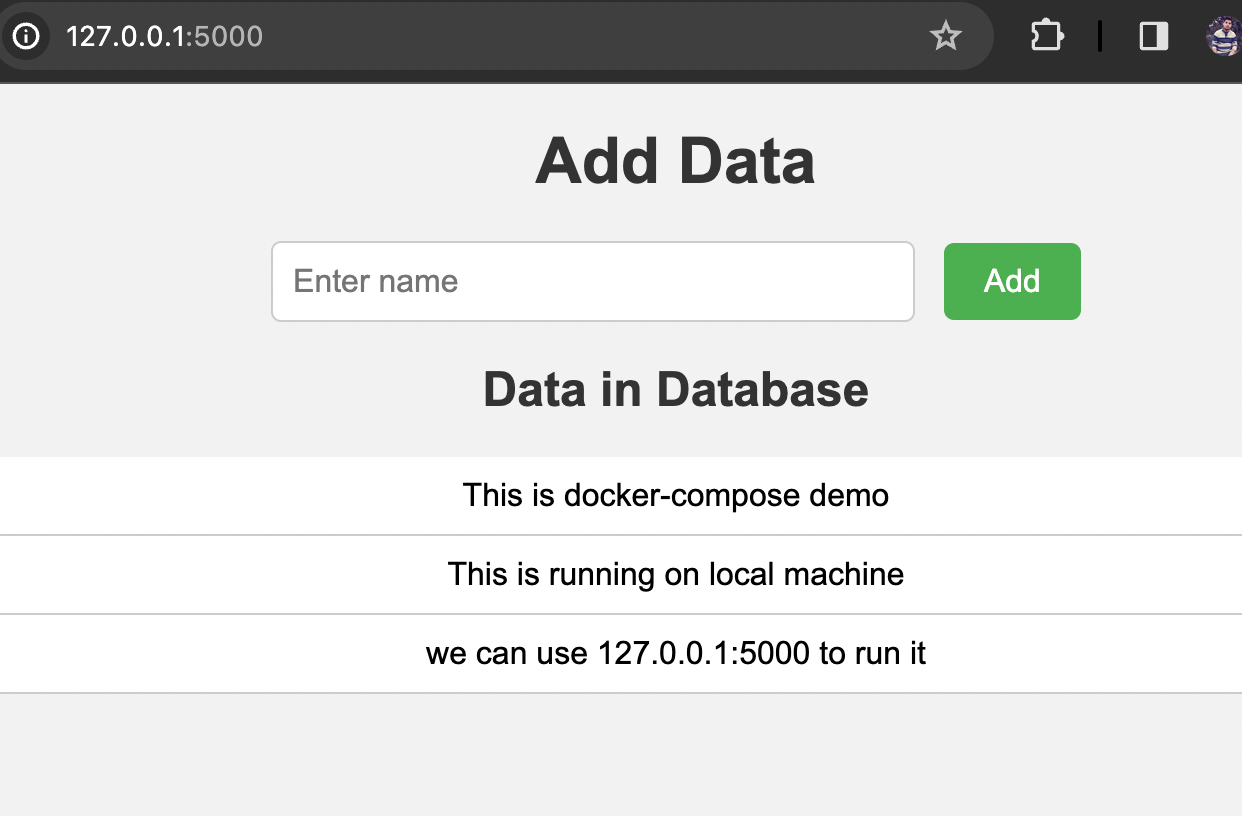The image size is (1242, 816).
Task: Click blank address bar space left of star
Action: coord(600,37)
